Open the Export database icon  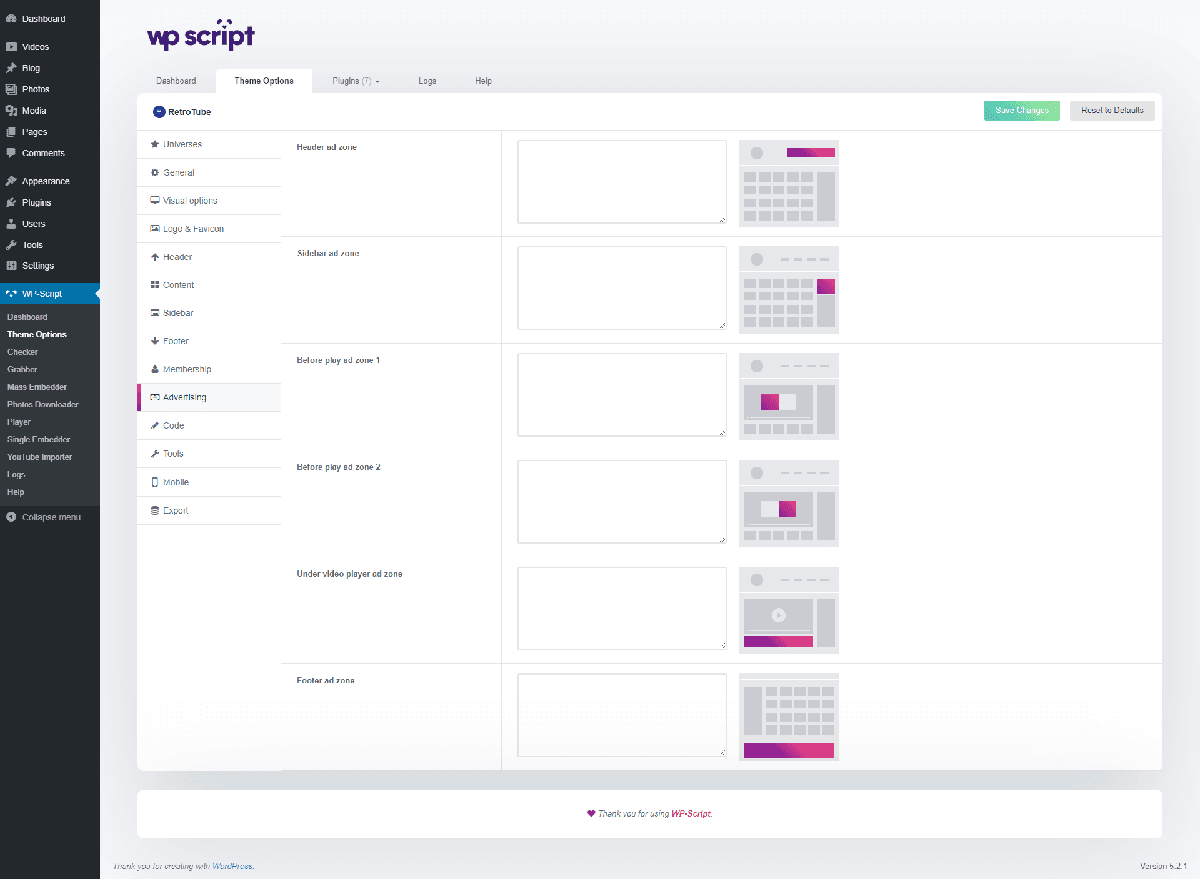point(155,510)
